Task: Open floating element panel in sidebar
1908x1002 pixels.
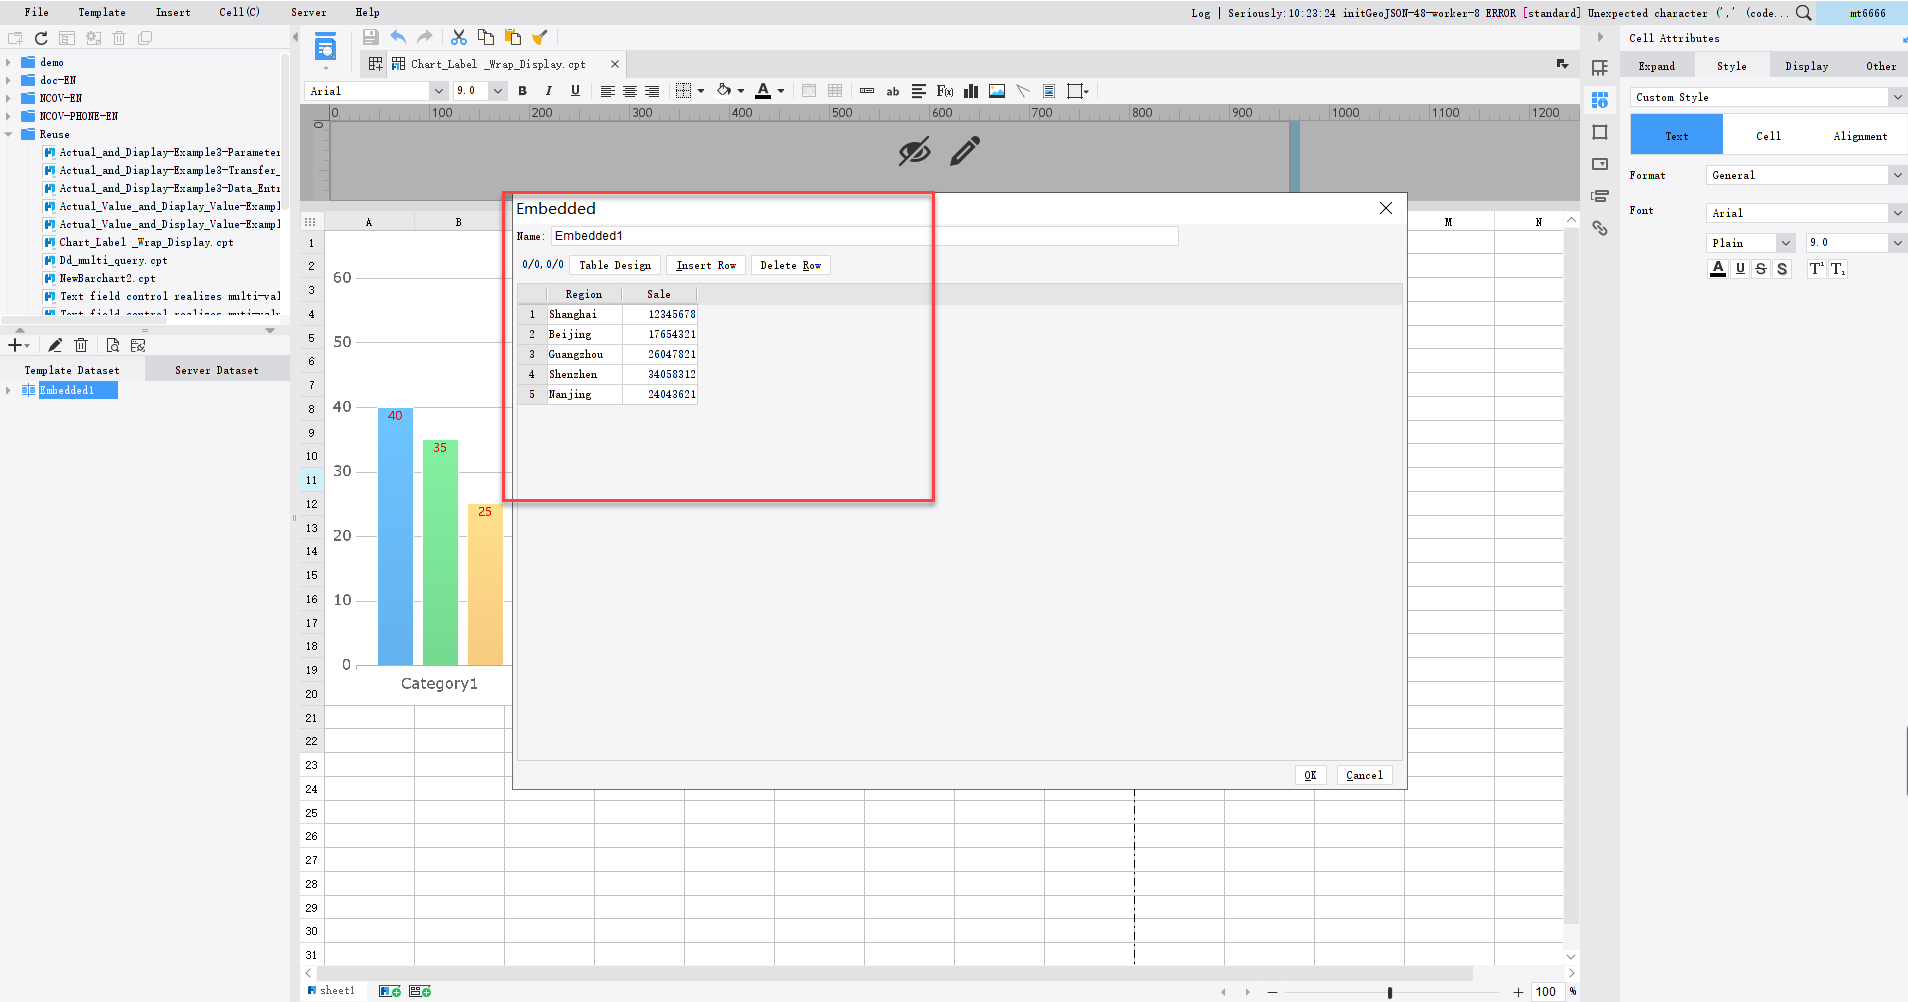Action: tap(1600, 132)
